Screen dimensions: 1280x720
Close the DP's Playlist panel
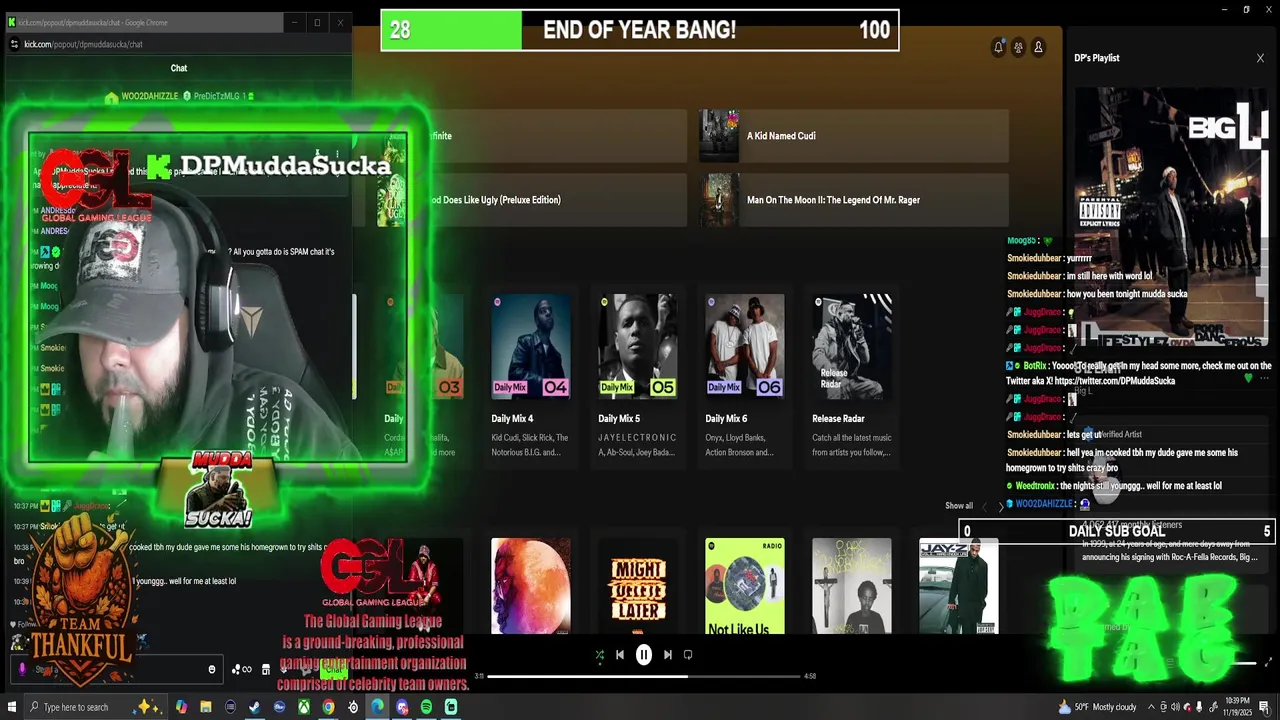tap(1260, 58)
